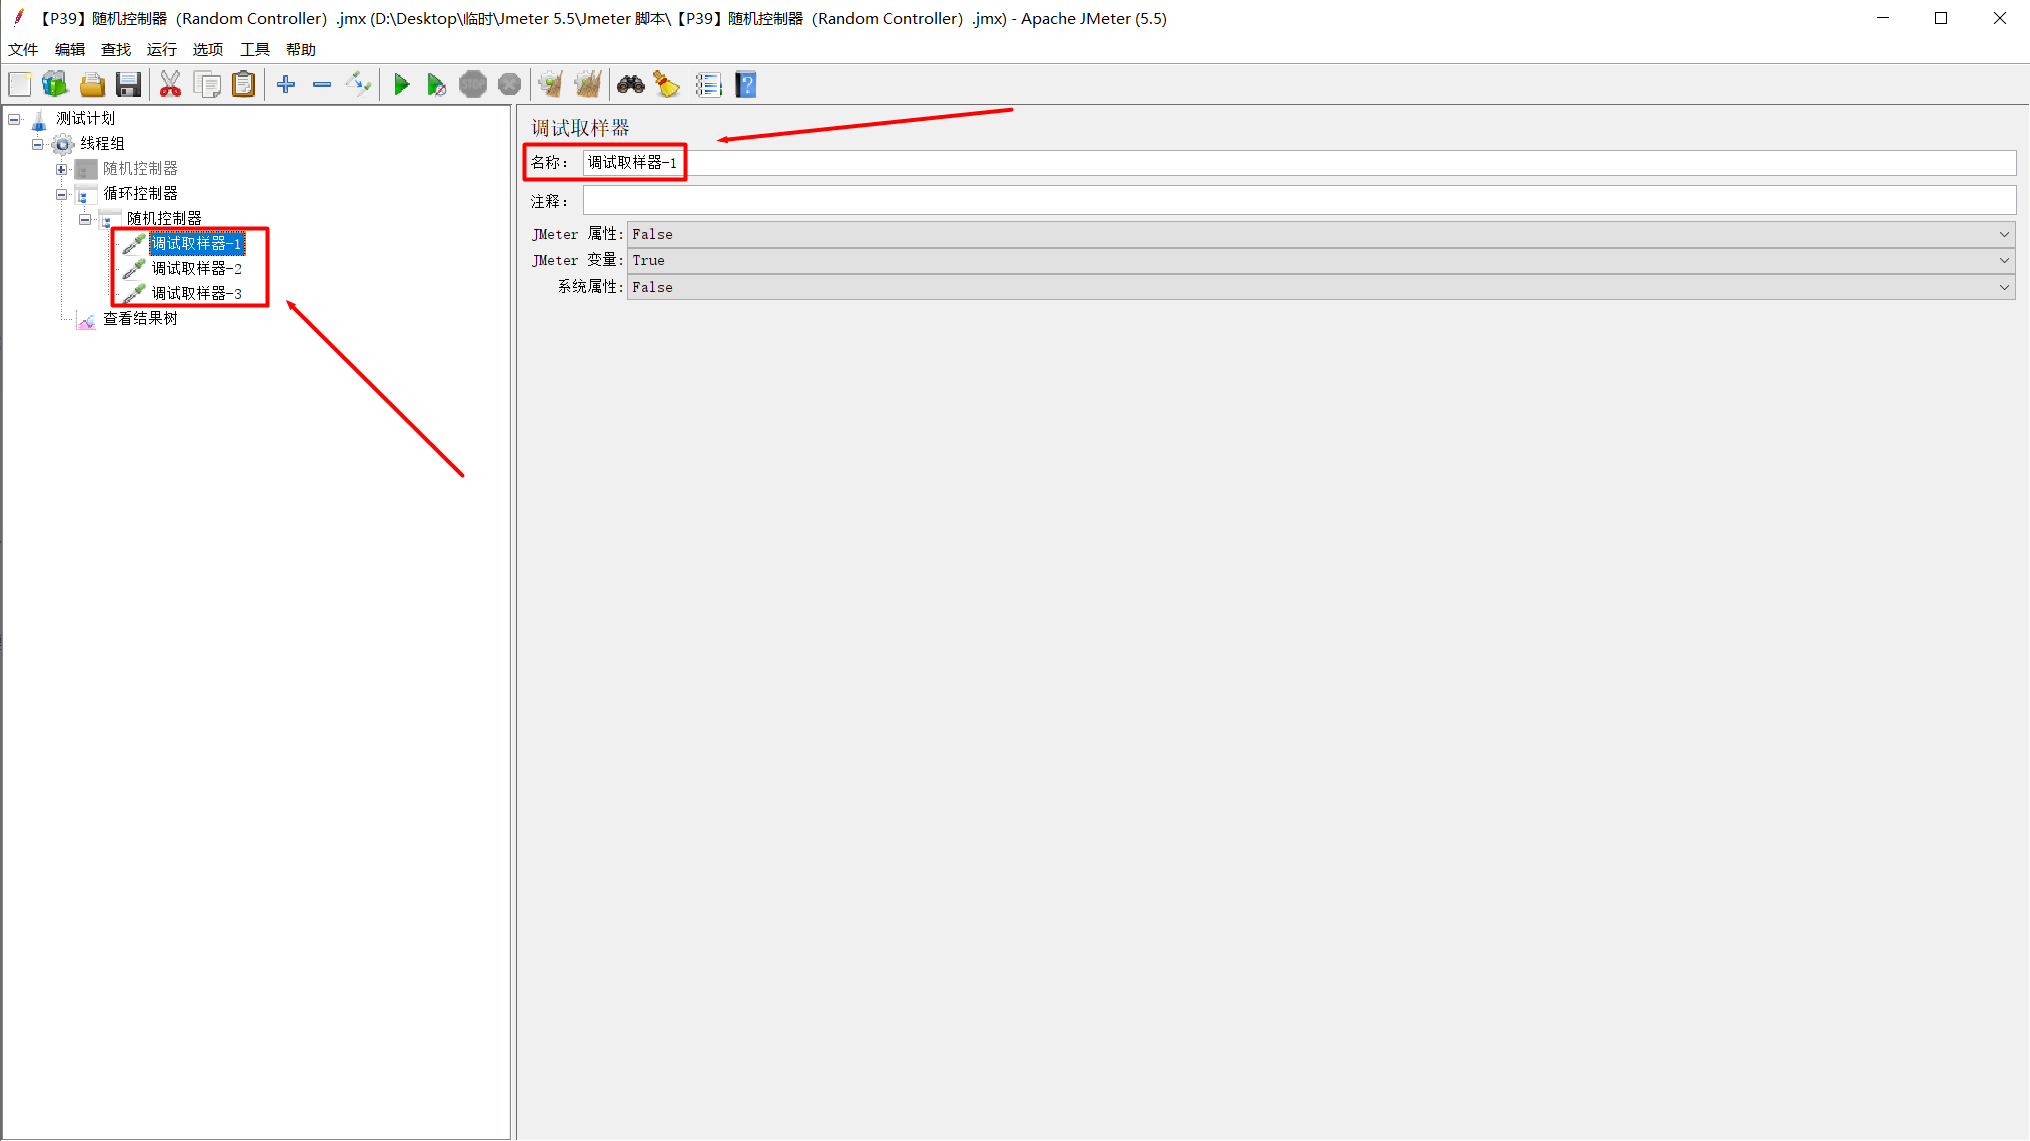Open the Help question mark icon

746,85
